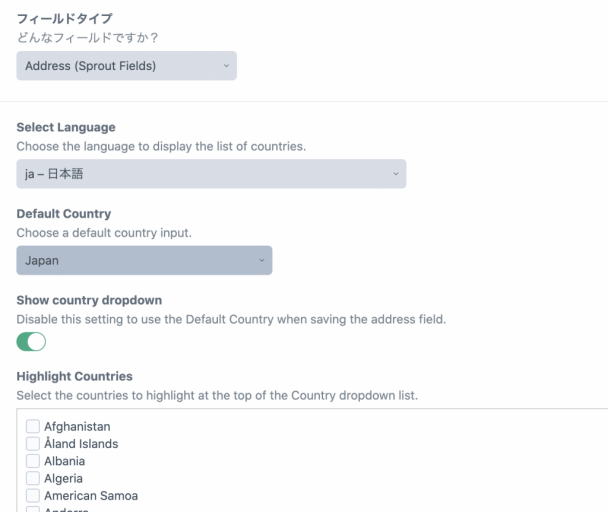Image resolution: width=608 pixels, height=512 pixels.
Task: Check the Afghanistan checkbox
Action: pos(33,427)
